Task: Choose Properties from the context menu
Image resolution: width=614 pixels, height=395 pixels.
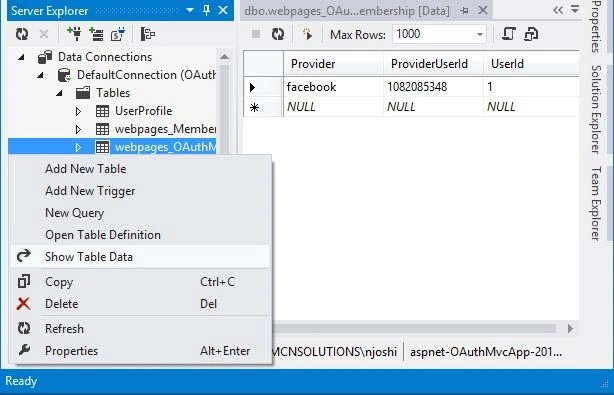Action: 140,350
